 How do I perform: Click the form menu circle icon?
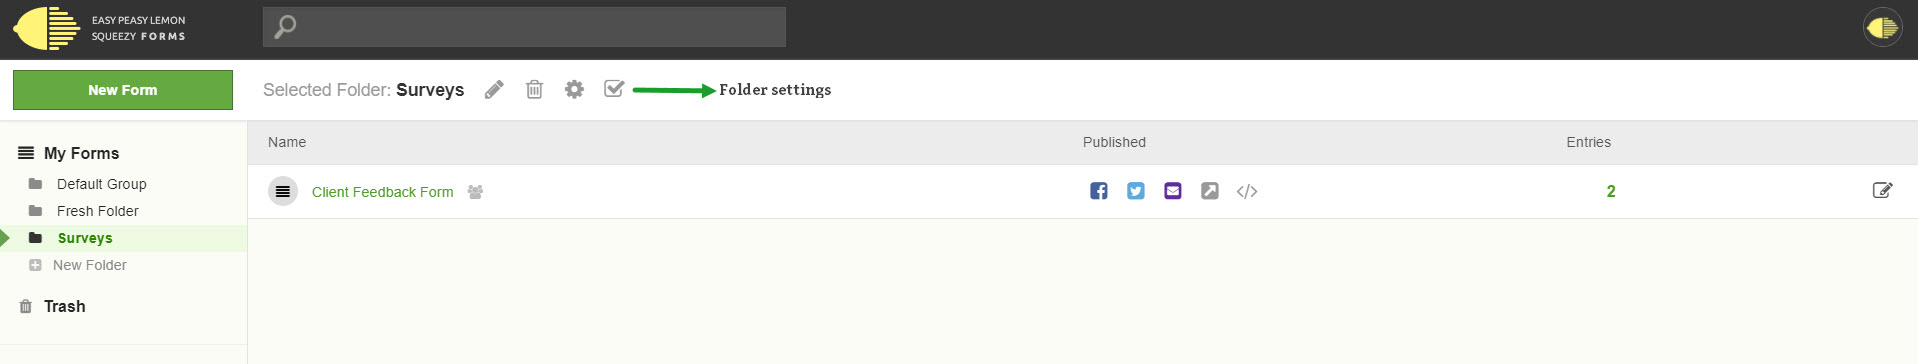coord(283,191)
